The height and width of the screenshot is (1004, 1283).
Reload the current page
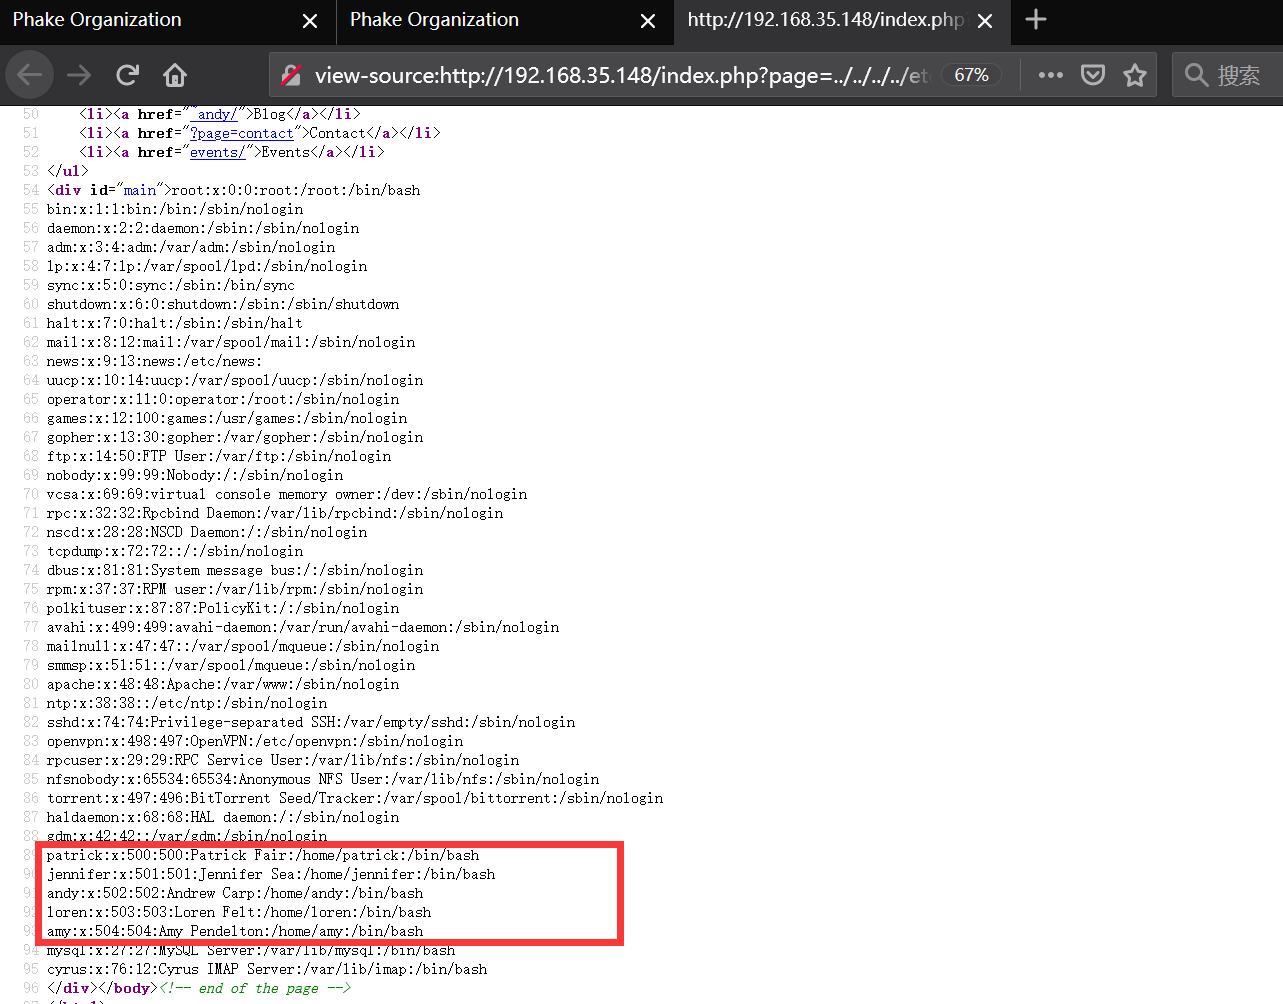pyautogui.click(x=126, y=74)
